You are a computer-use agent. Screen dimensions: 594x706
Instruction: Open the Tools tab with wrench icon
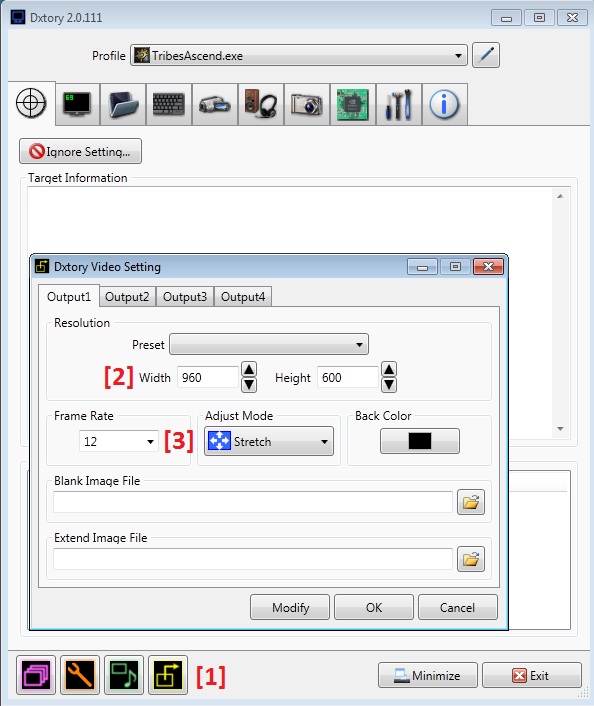[x=399, y=104]
